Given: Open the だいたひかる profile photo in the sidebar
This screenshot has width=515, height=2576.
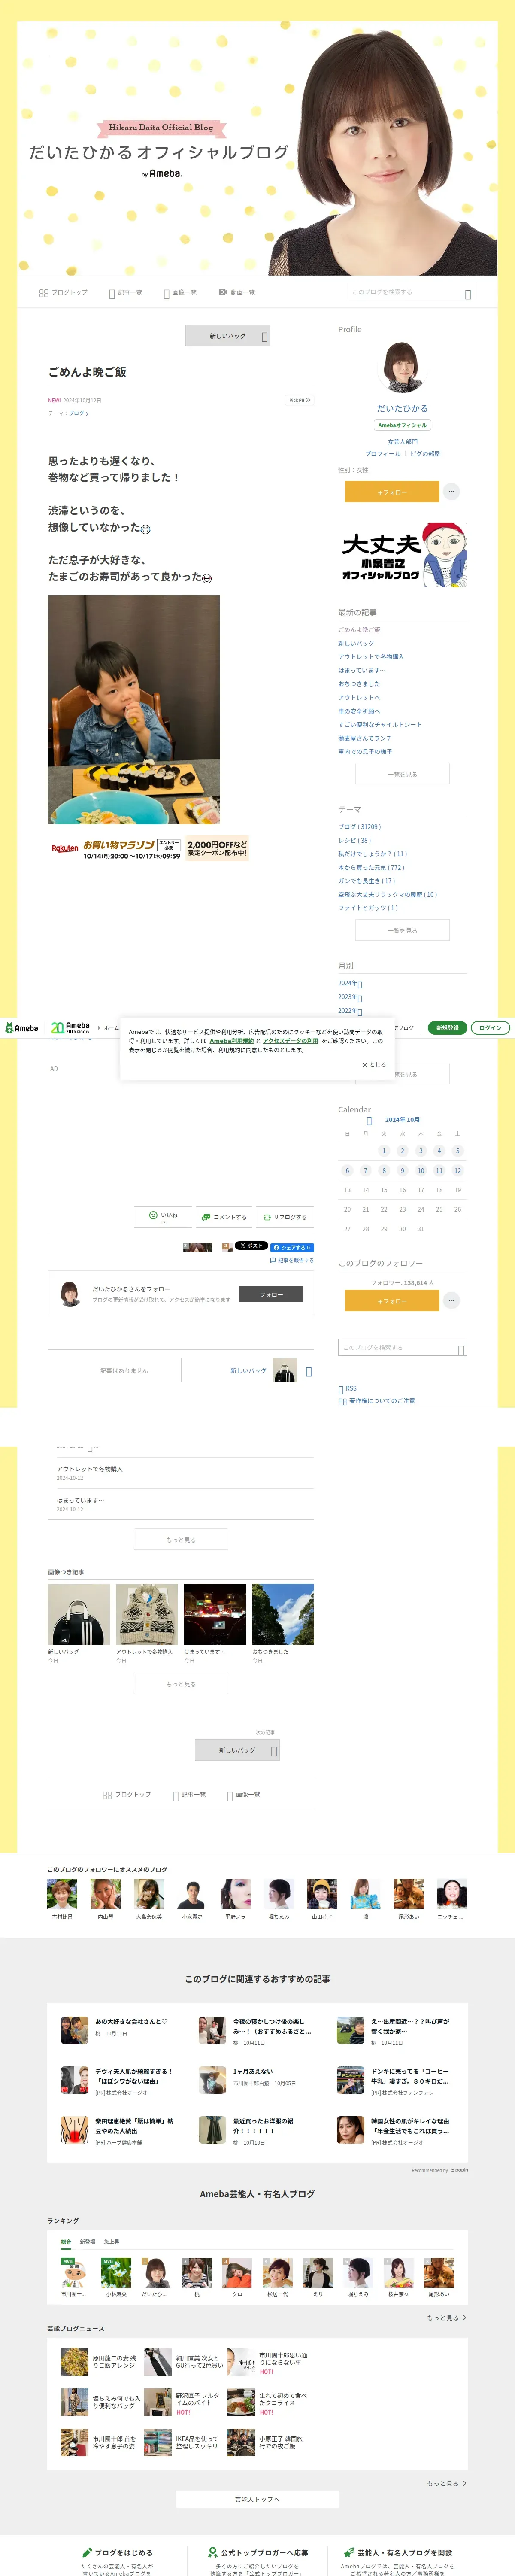Looking at the screenshot, I should [x=402, y=368].
